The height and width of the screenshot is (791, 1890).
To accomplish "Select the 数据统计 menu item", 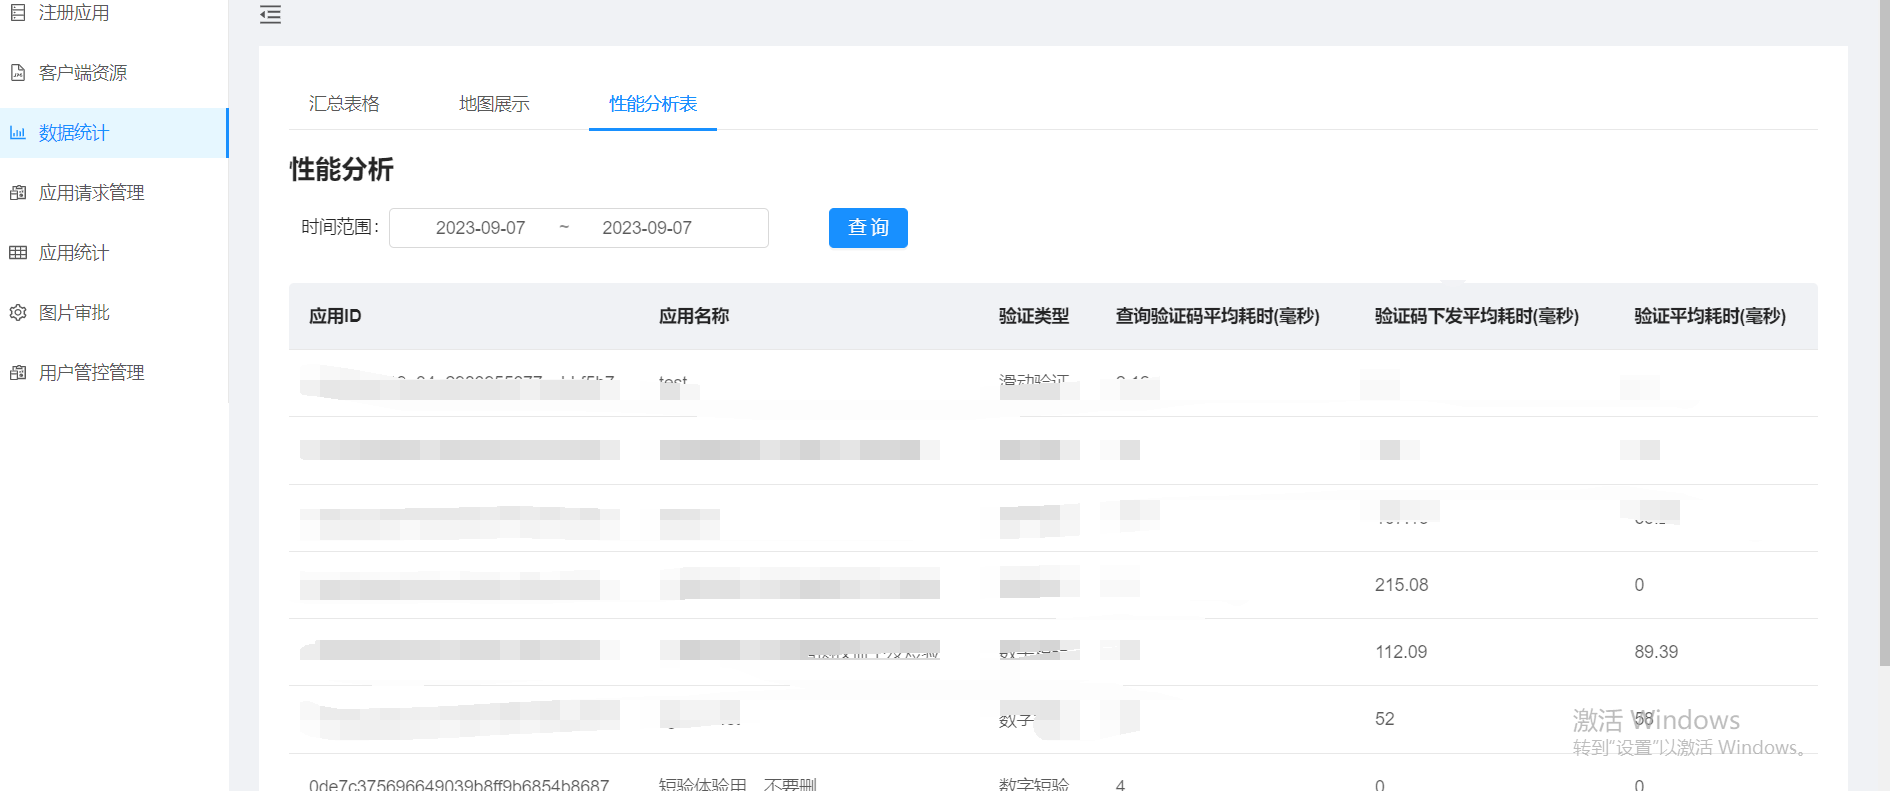I will tap(114, 133).
